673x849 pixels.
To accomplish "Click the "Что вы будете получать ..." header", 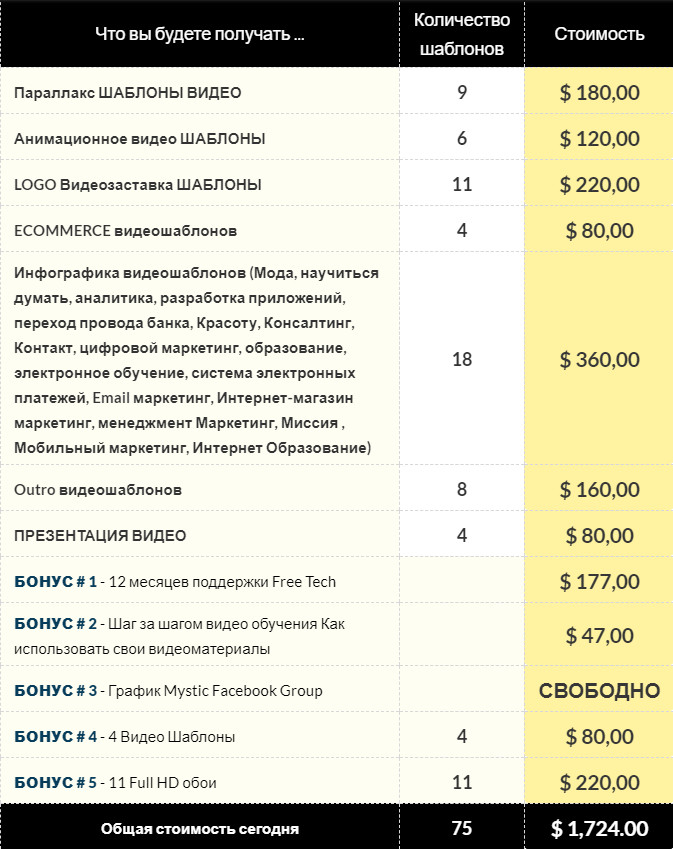I will coord(200,34).
